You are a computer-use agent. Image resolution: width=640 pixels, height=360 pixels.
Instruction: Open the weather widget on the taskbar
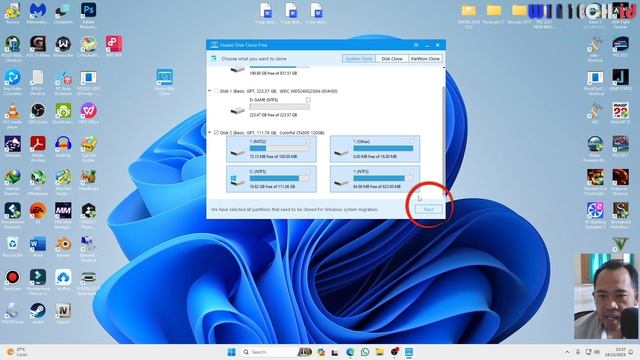click(x=16, y=352)
